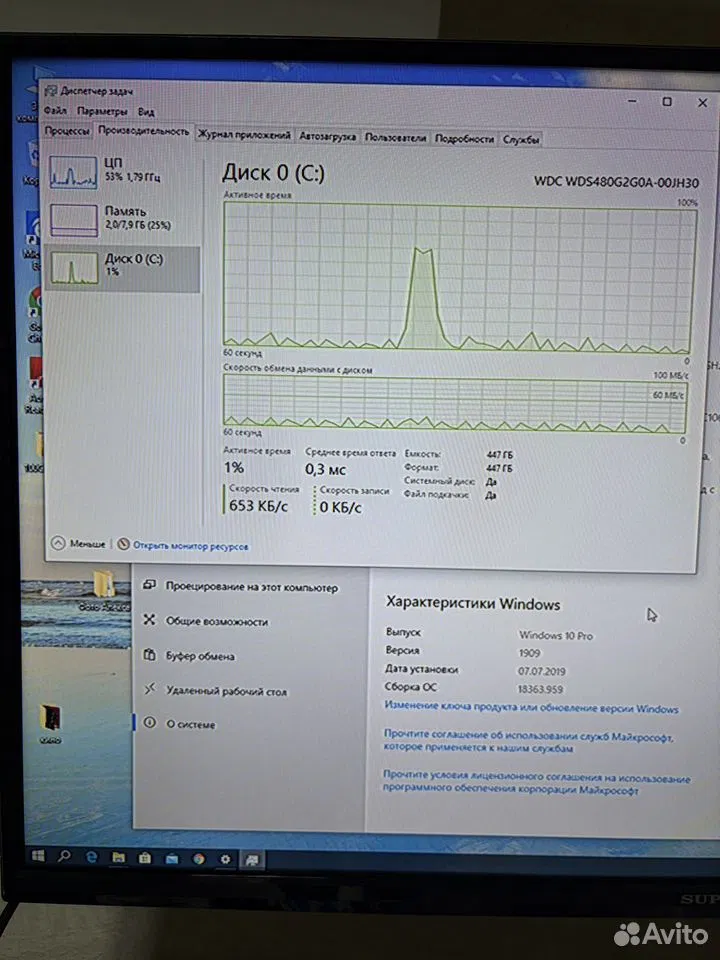Open the Подробности tab
The image size is (720, 960).
click(x=464, y=138)
